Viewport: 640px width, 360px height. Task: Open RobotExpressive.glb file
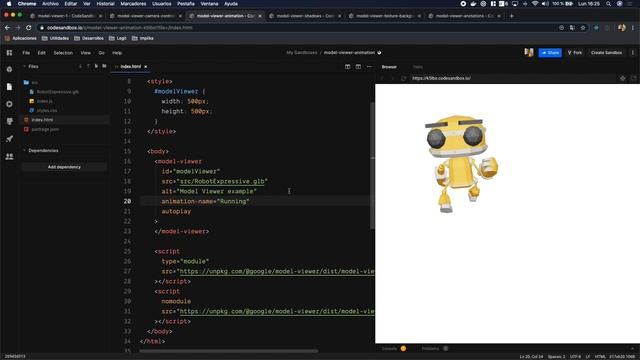click(58, 92)
